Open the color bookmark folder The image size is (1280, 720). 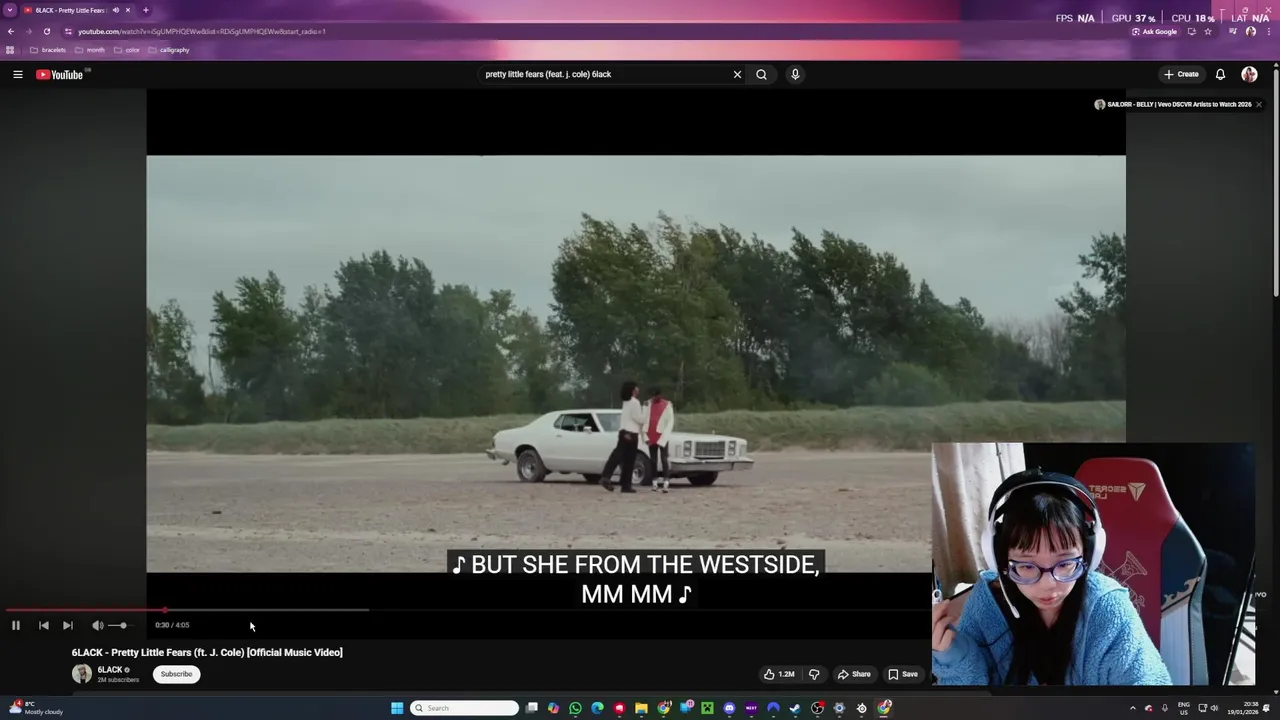[127, 50]
